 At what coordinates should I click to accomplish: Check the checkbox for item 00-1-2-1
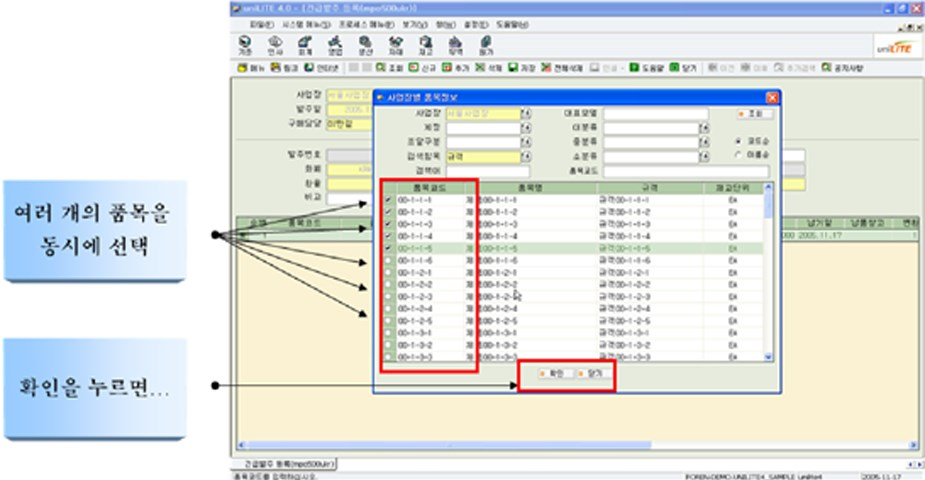388,272
